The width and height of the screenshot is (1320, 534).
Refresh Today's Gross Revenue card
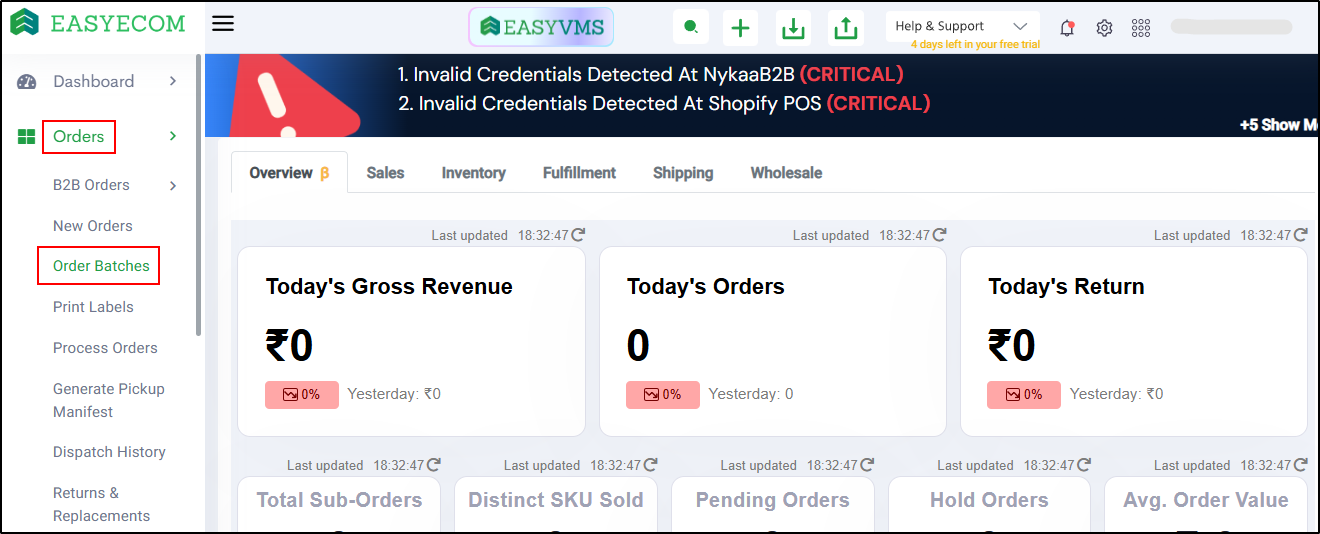[578, 235]
